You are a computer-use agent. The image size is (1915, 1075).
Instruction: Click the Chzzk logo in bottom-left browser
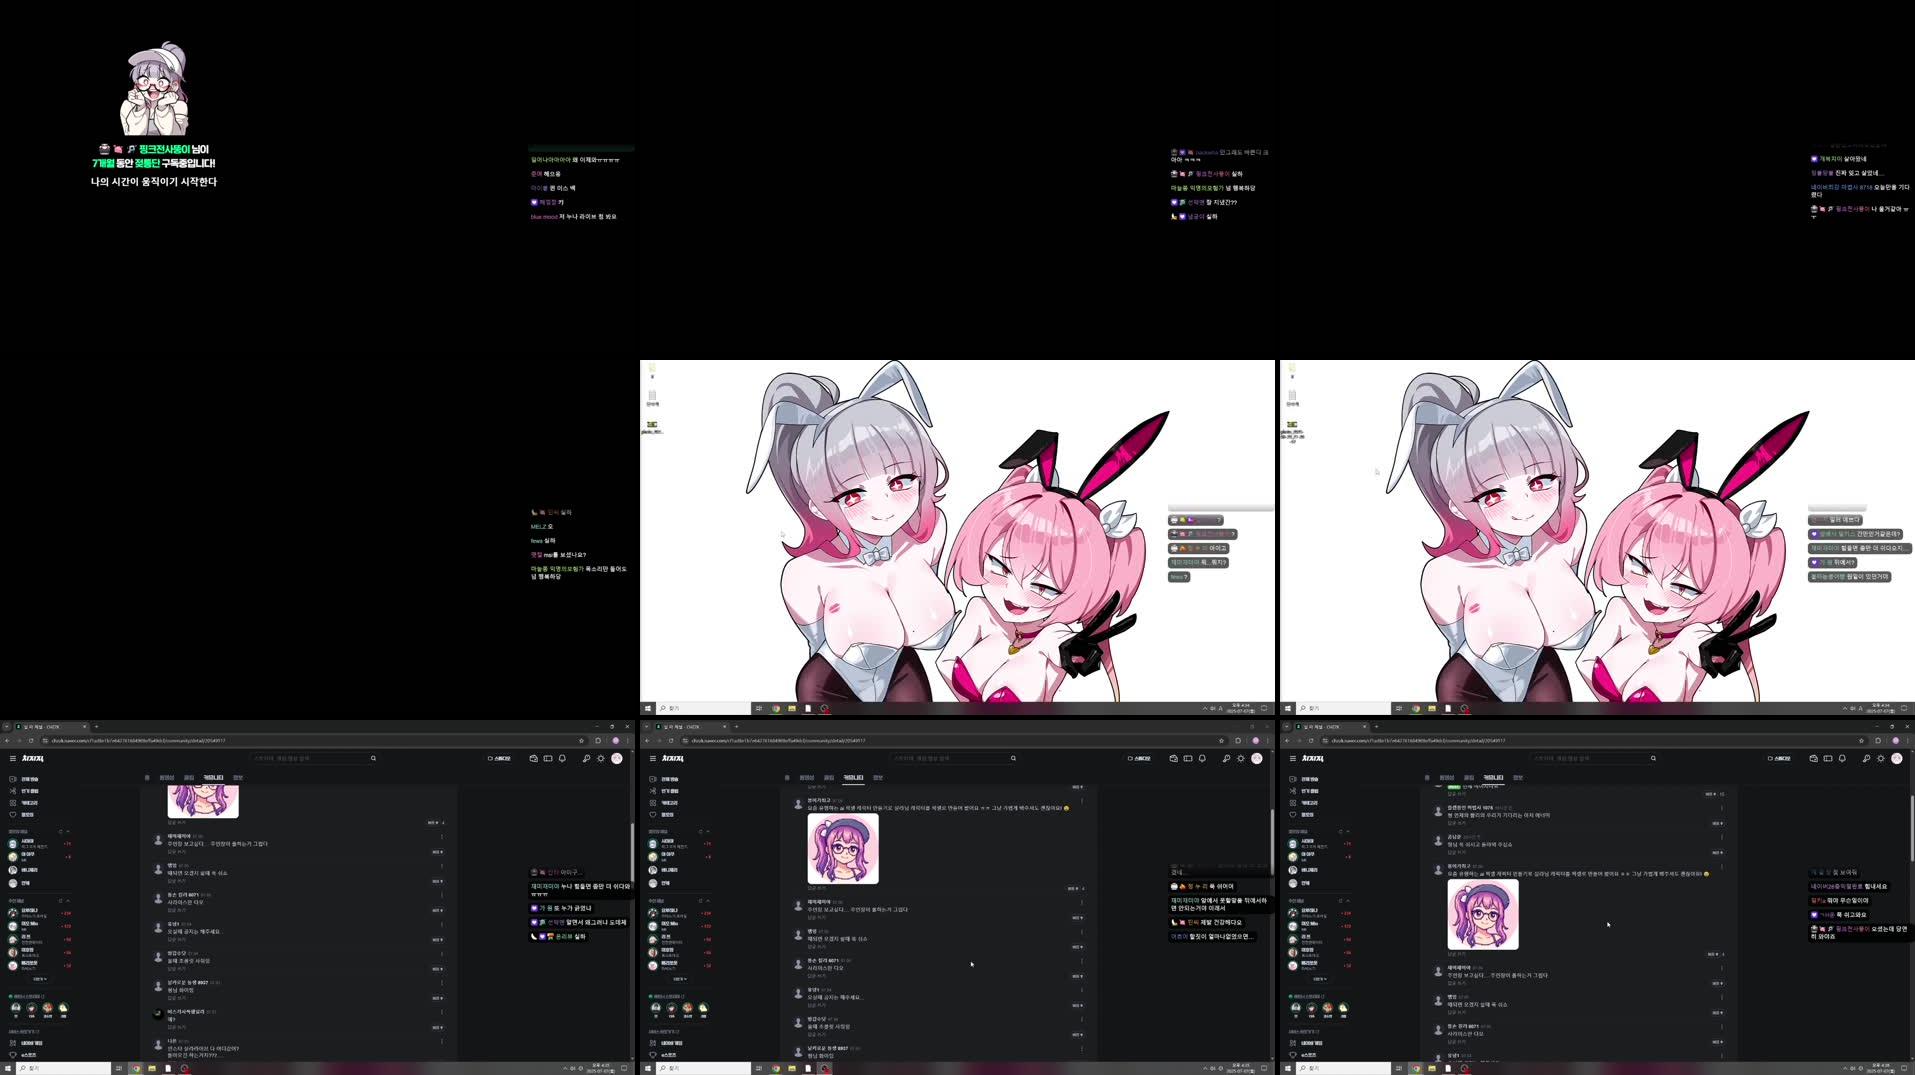tap(33, 758)
